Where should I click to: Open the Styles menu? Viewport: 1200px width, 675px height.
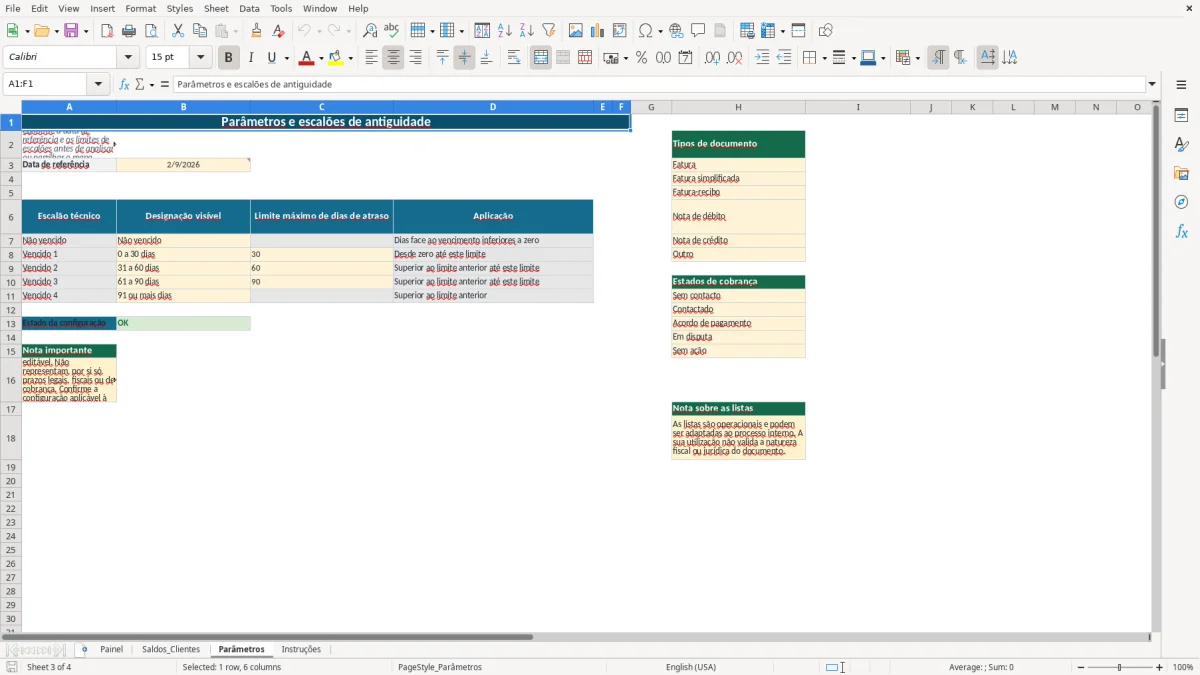(180, 8)
